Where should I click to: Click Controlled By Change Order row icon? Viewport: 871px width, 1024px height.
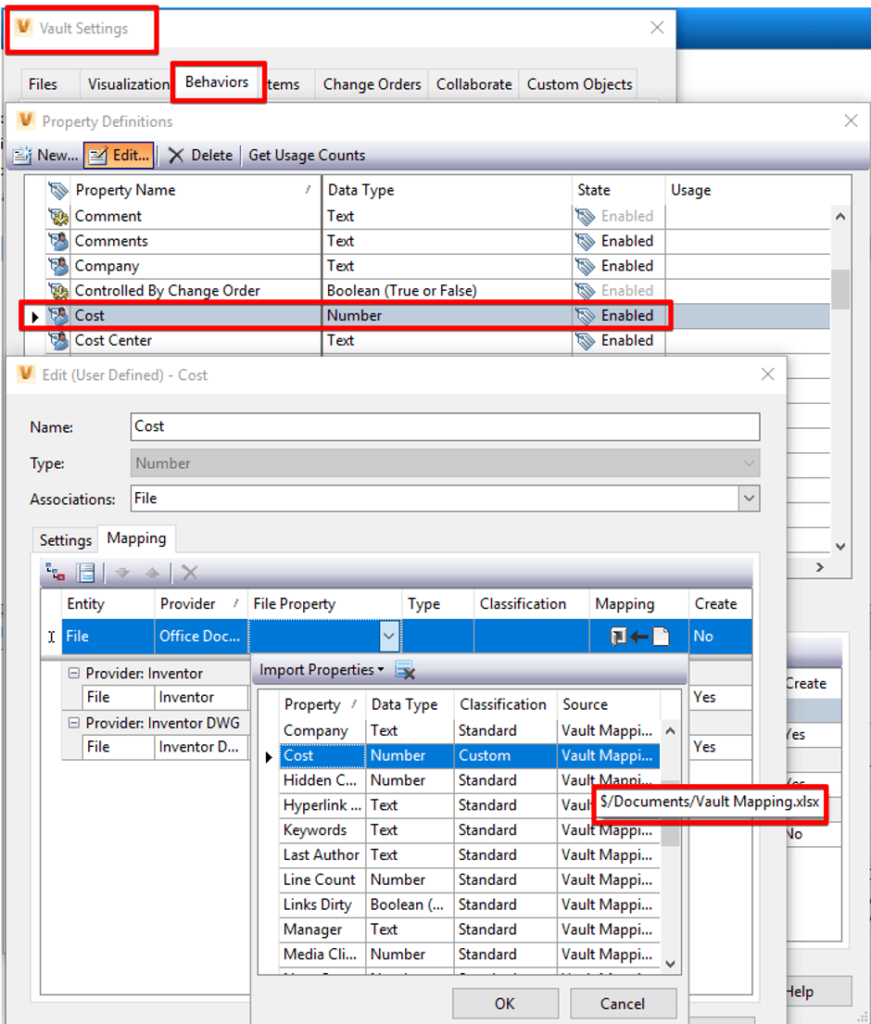[x=58, y=291]
